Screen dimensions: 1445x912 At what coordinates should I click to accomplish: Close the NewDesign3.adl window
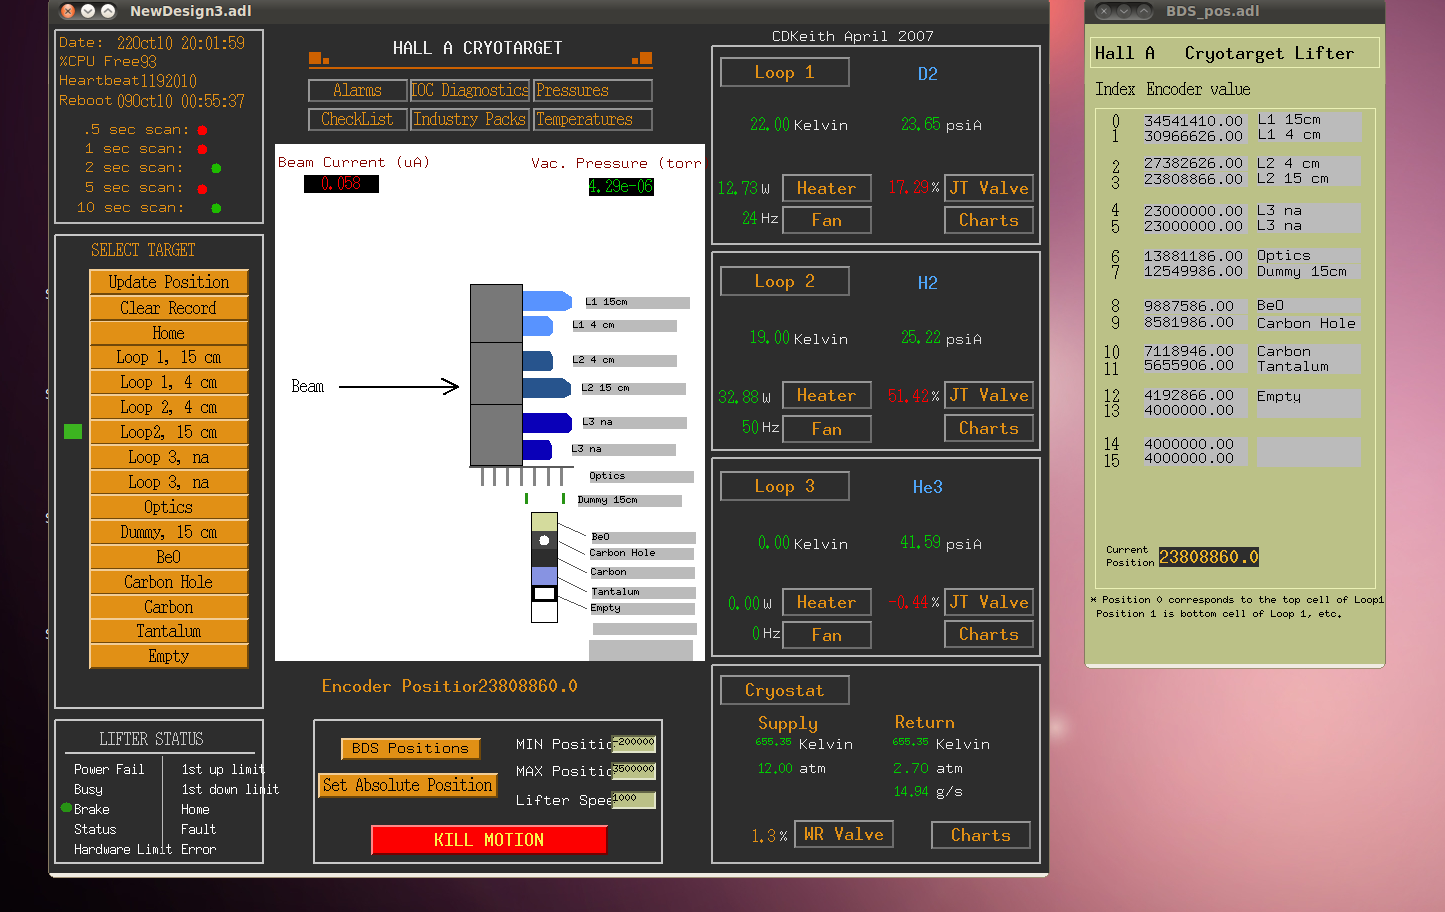tap(68, 11)
